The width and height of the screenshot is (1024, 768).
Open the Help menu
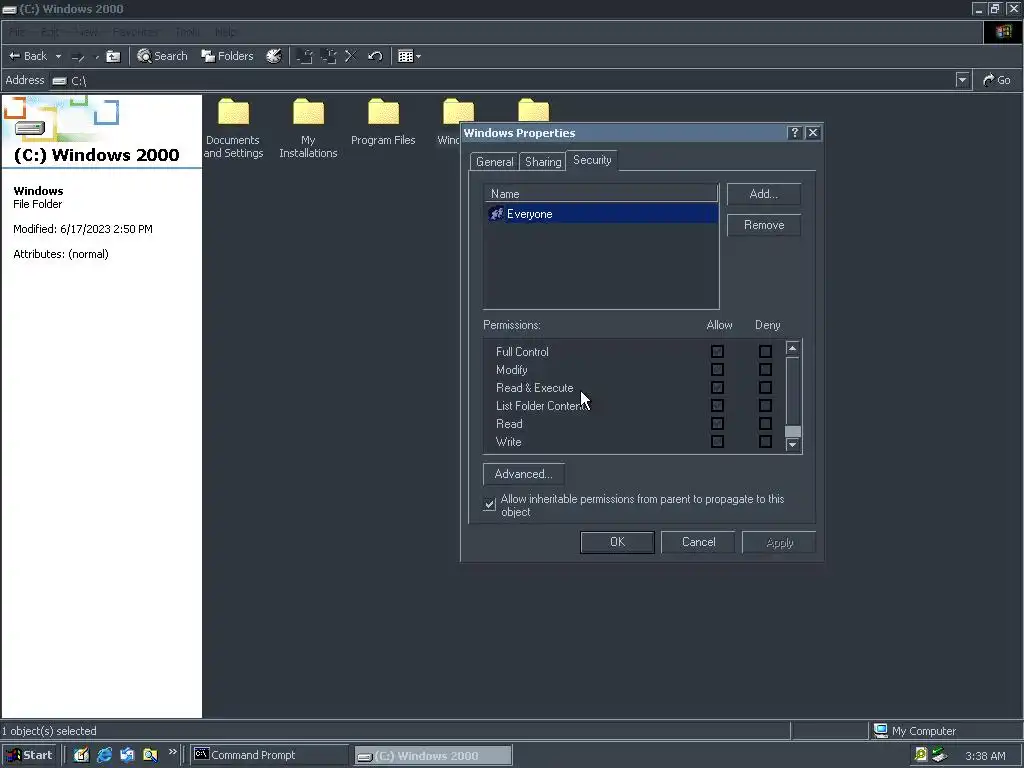[225, 32]
